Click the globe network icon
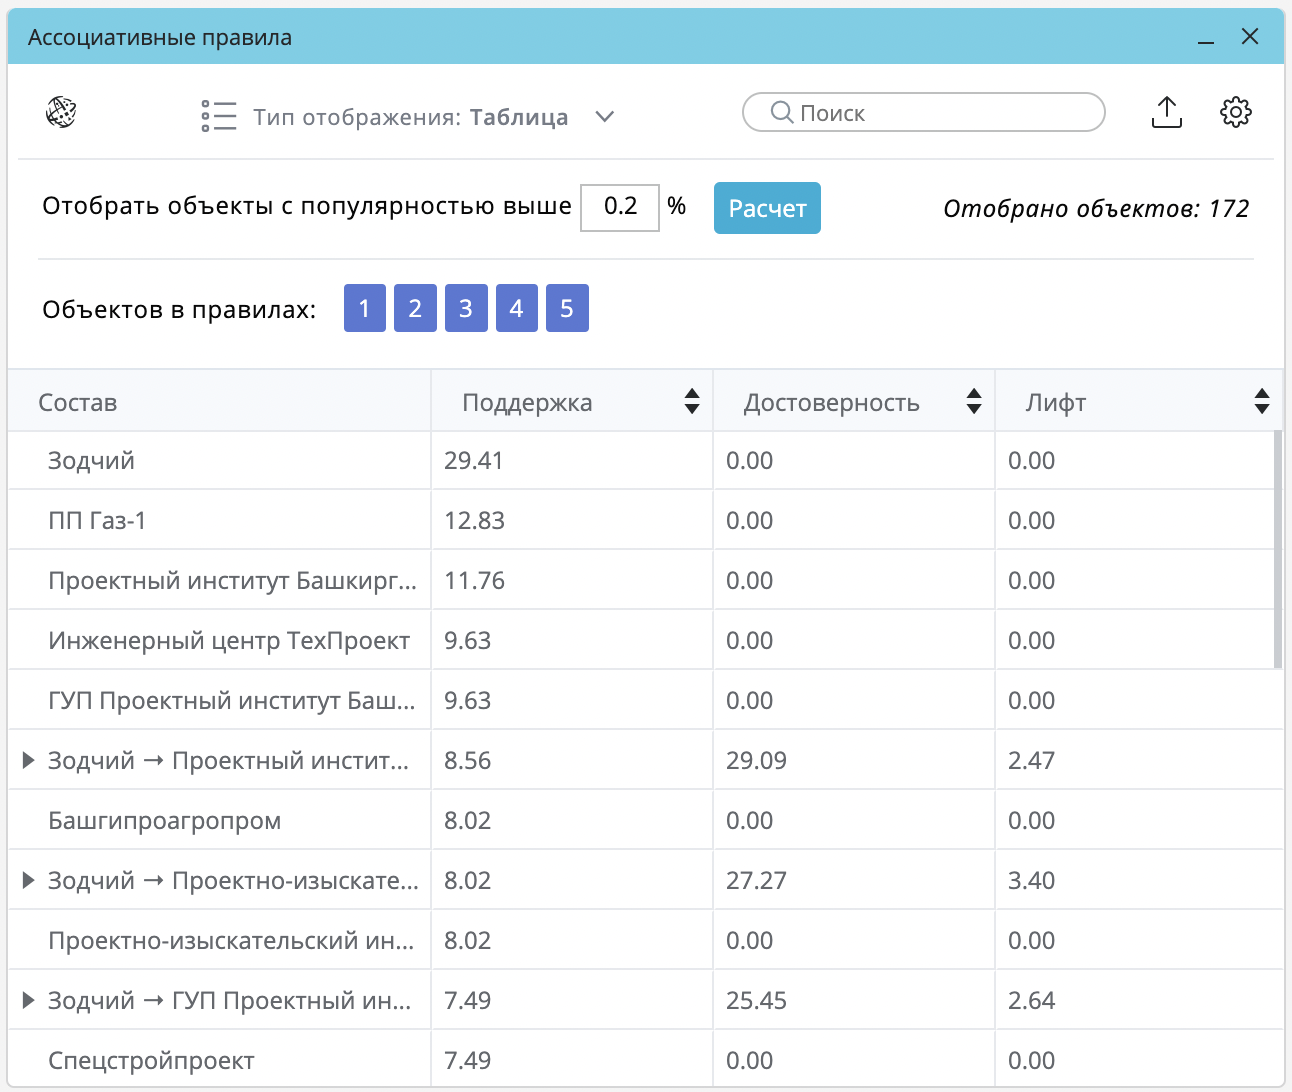This screenshot has height=1092, width=1292. pos(61,113)
